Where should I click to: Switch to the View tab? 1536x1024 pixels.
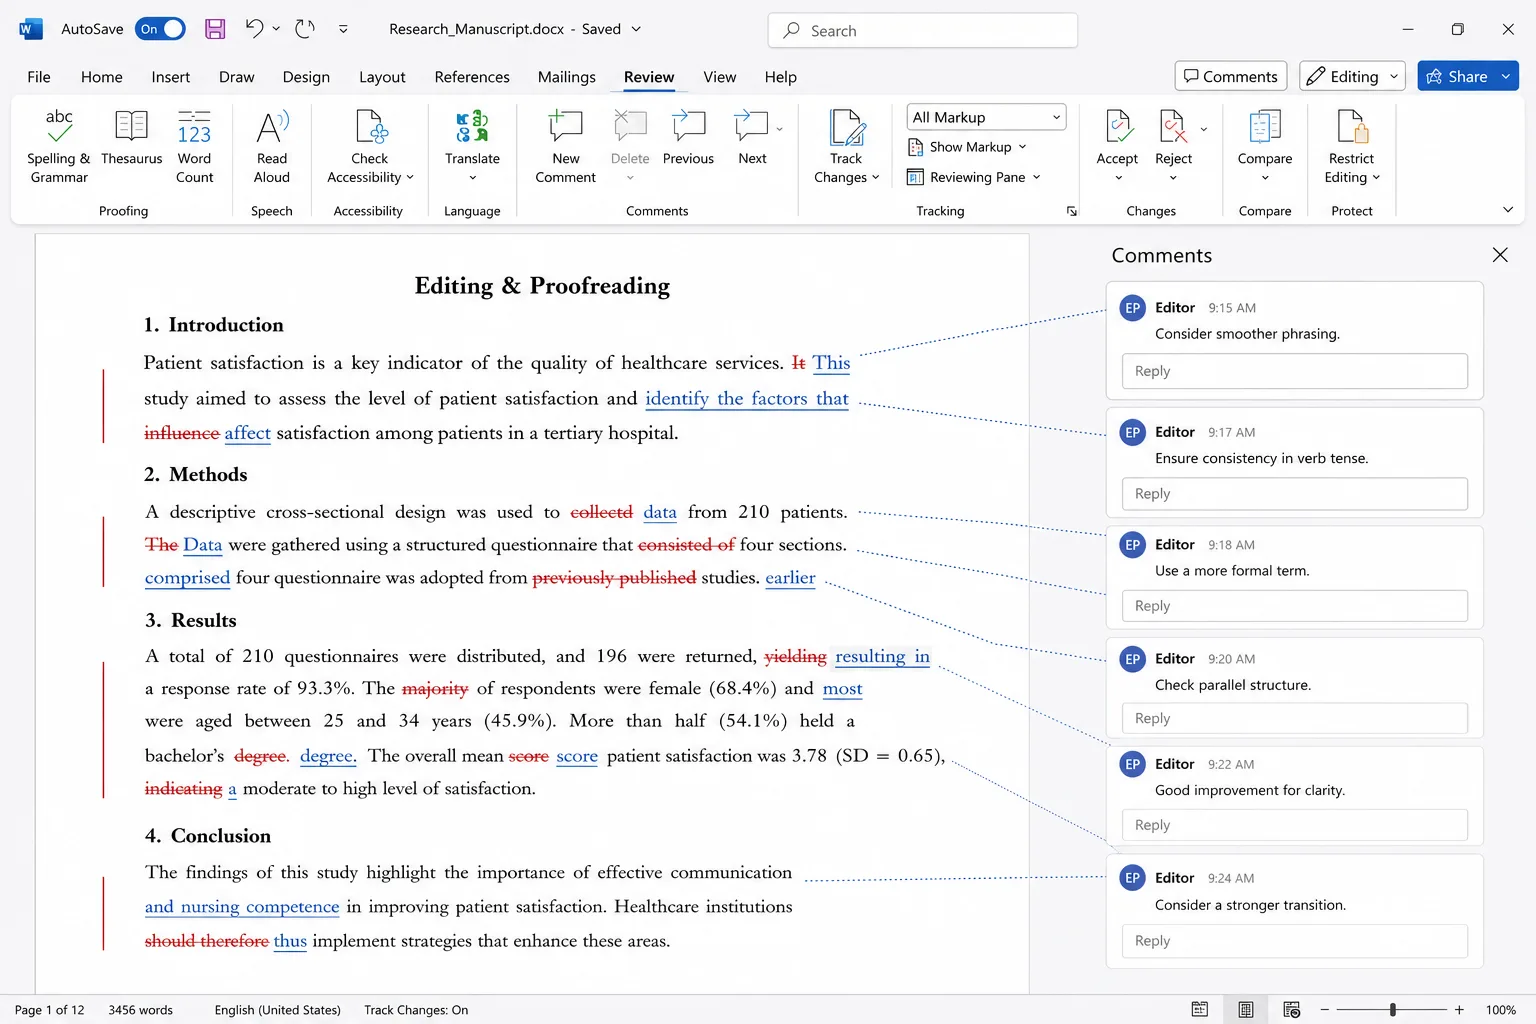click(x=720, y=77)
